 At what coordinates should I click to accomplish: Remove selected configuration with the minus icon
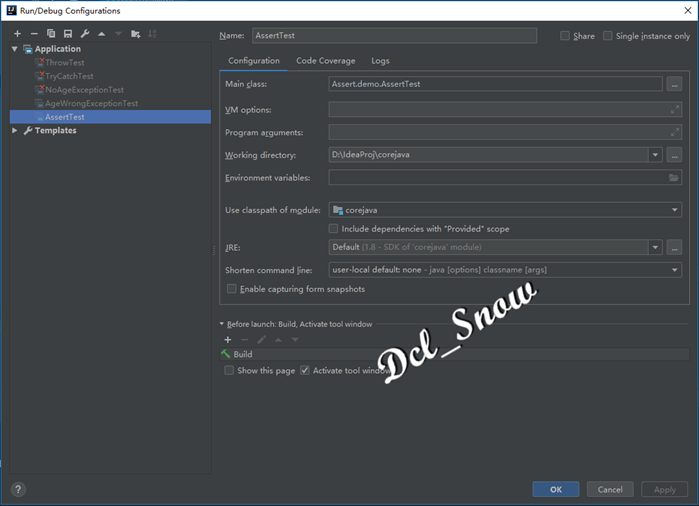(34, 34)
